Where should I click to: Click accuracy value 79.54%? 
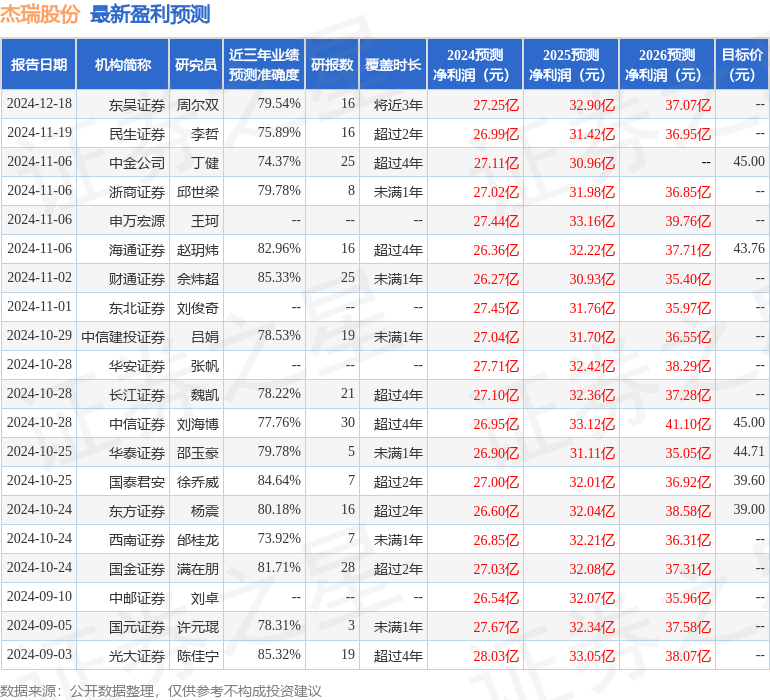(x=279, y=104)
